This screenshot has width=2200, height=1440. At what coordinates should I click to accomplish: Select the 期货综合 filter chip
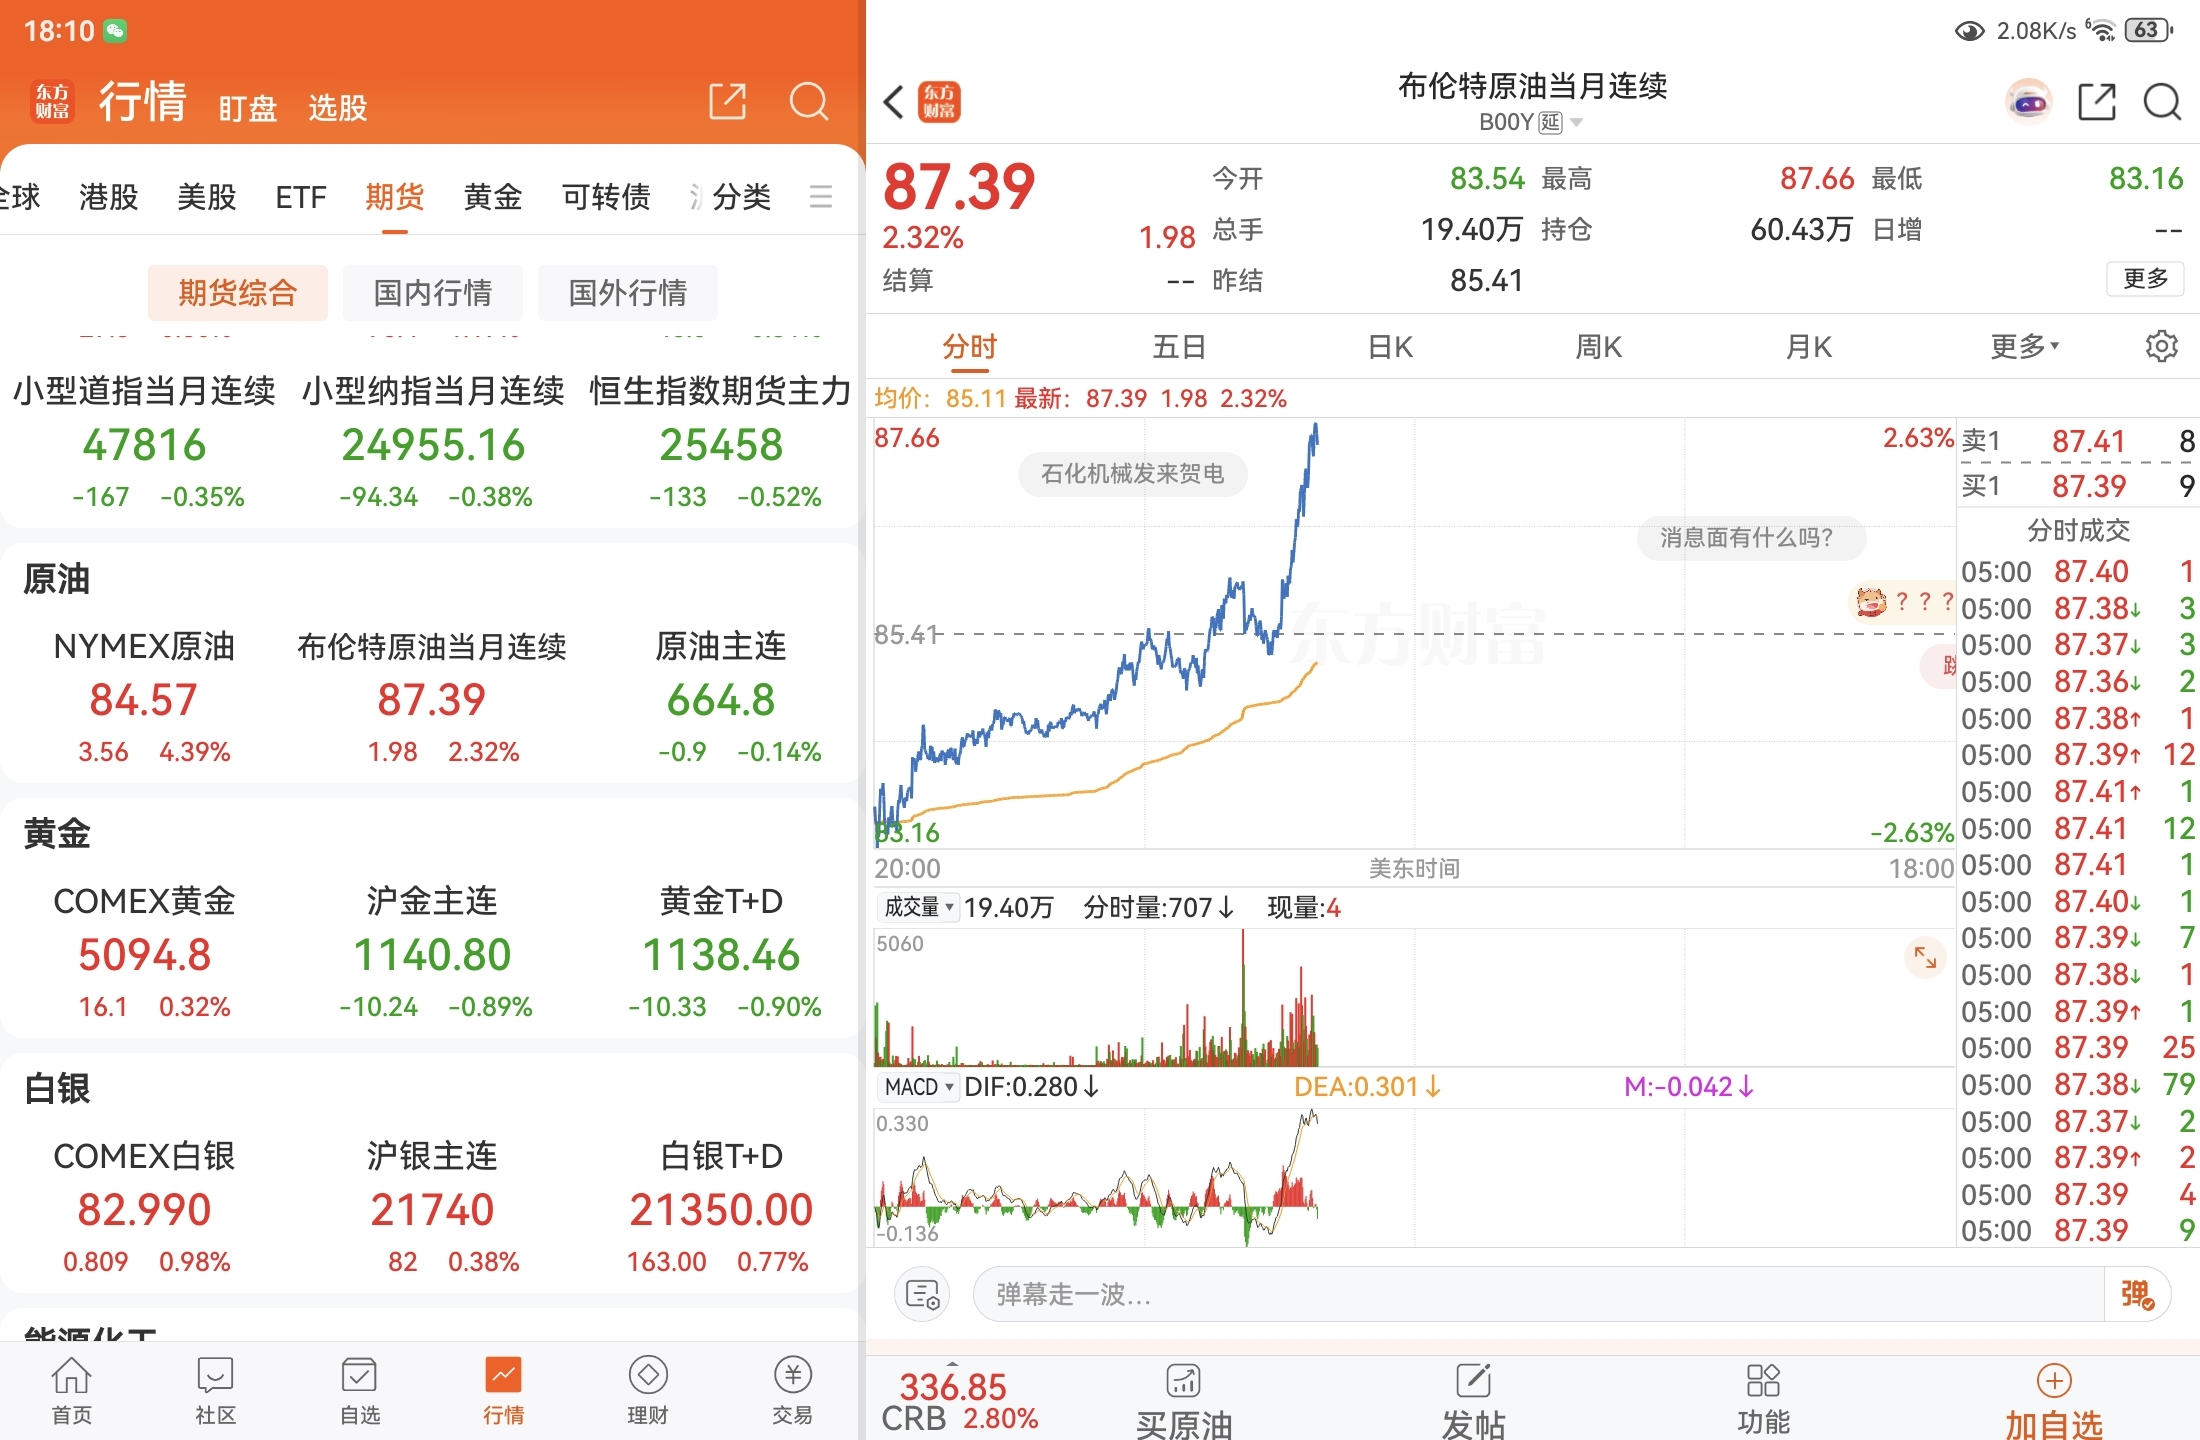point(237,293)
